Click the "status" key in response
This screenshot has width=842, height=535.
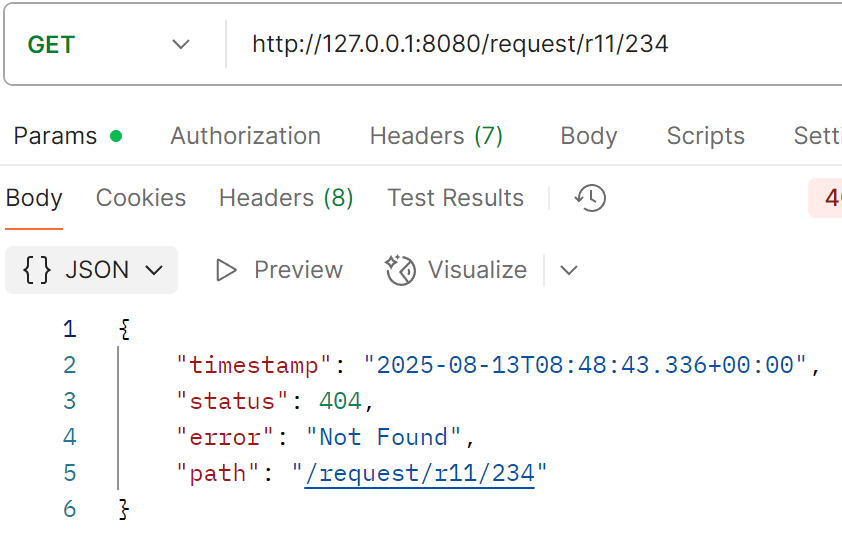coord(233,401)
